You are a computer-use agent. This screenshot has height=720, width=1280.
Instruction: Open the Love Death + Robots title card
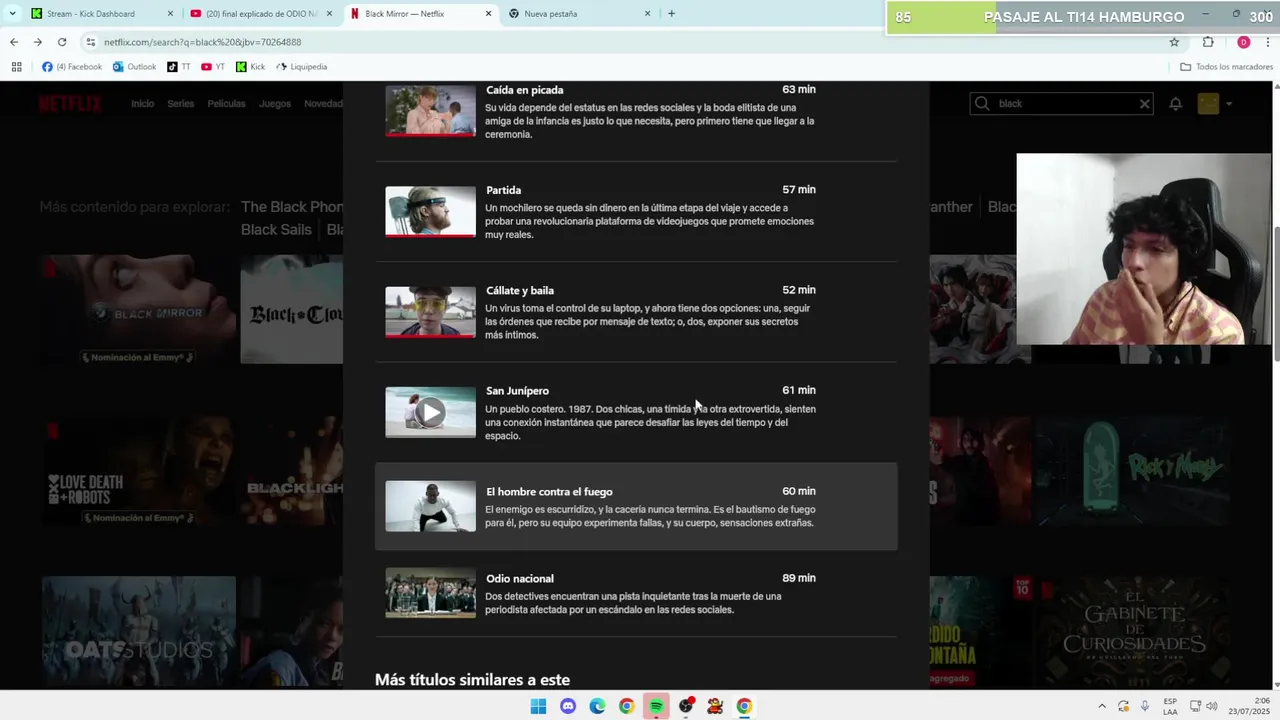point(139,471)
